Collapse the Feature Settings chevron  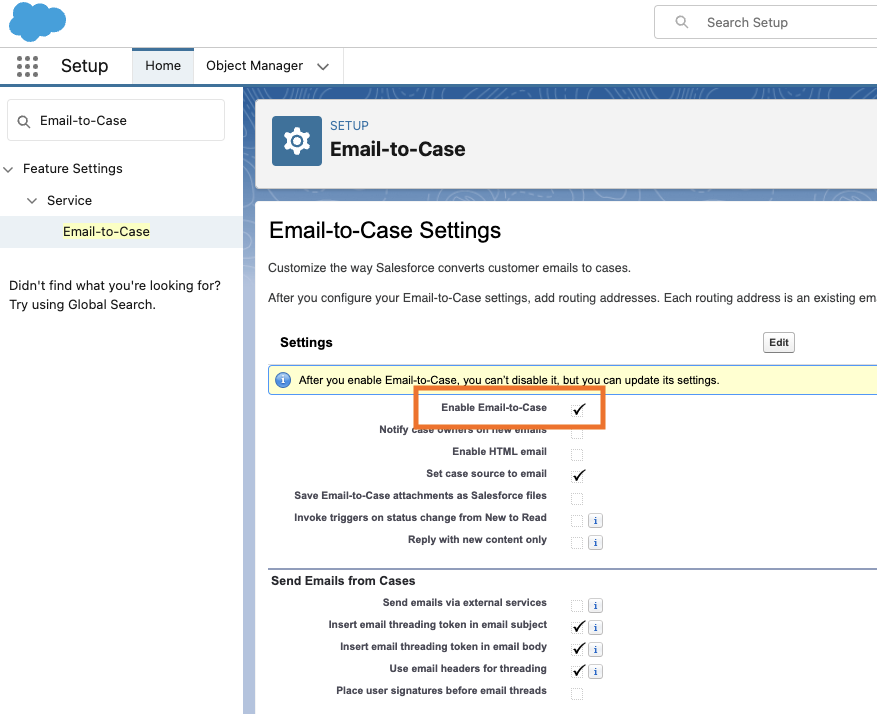click(8, 169)
